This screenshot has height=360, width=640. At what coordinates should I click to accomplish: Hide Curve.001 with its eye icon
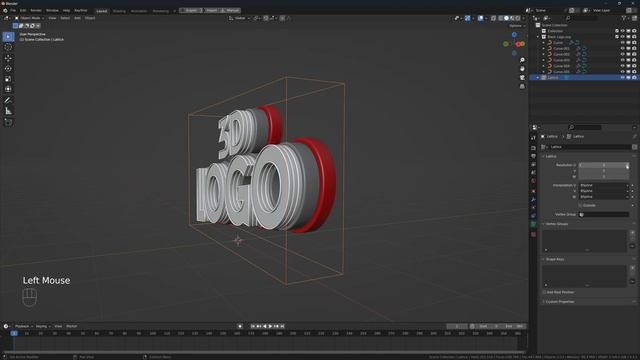click(x=623, y=49)
